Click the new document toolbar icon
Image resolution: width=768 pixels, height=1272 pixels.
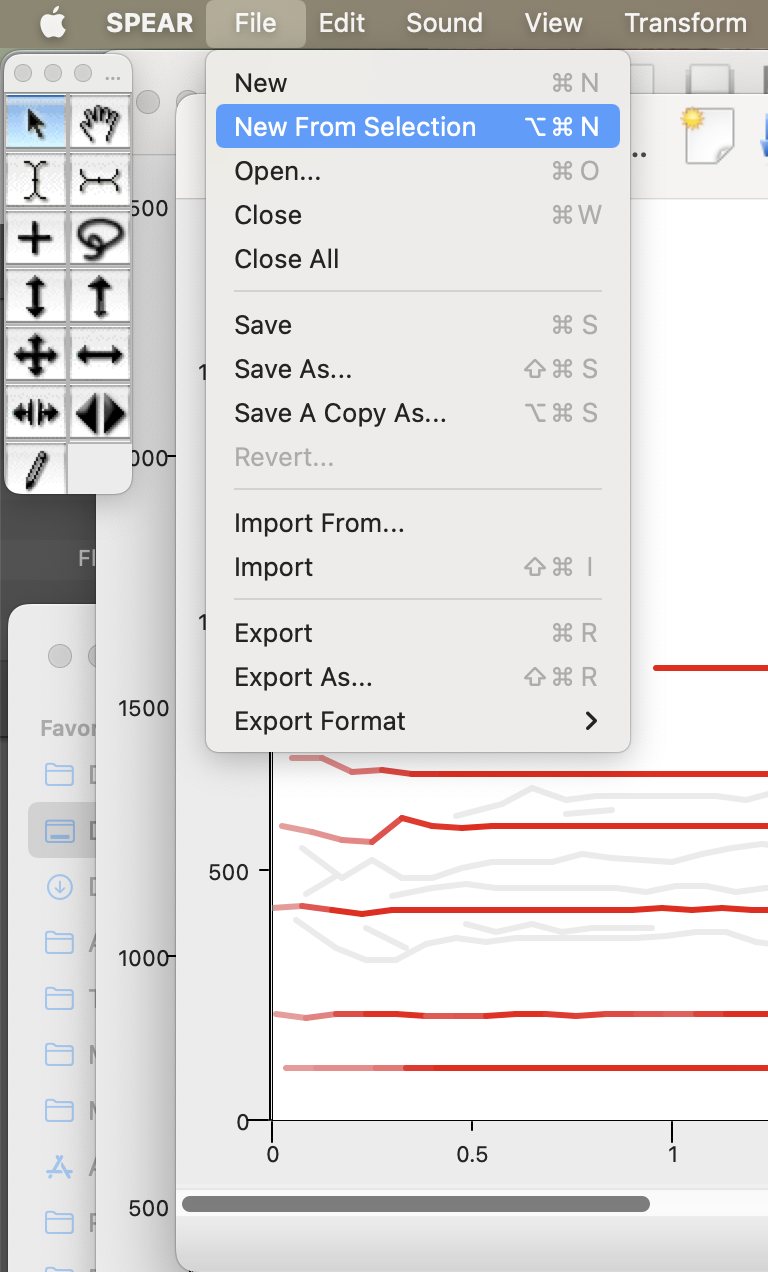point(708,135)
